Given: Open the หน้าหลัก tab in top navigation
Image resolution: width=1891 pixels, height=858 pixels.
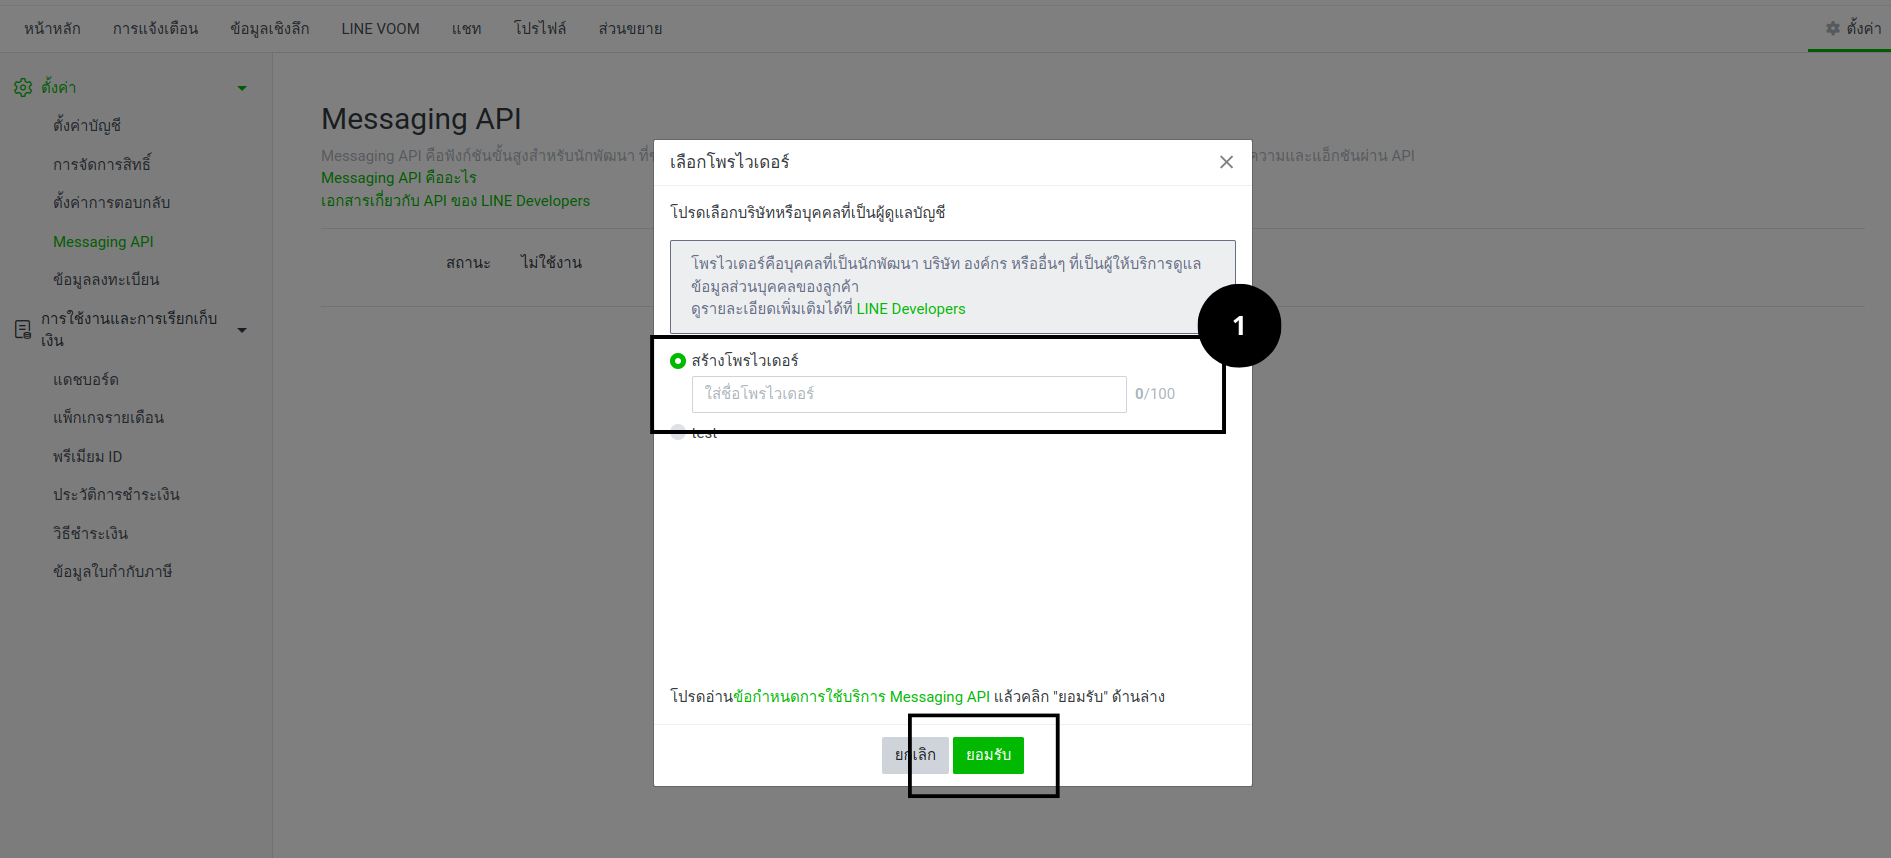Looking at the screenshot, I should click(53, 29).
